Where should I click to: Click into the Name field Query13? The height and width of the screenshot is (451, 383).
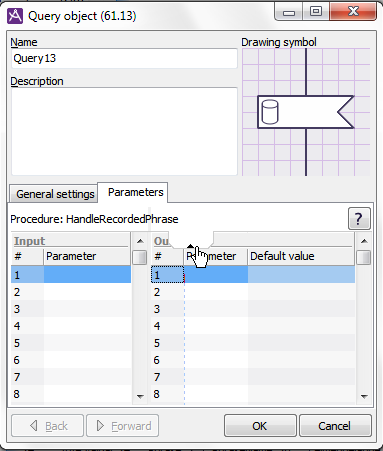pos(124,58)
